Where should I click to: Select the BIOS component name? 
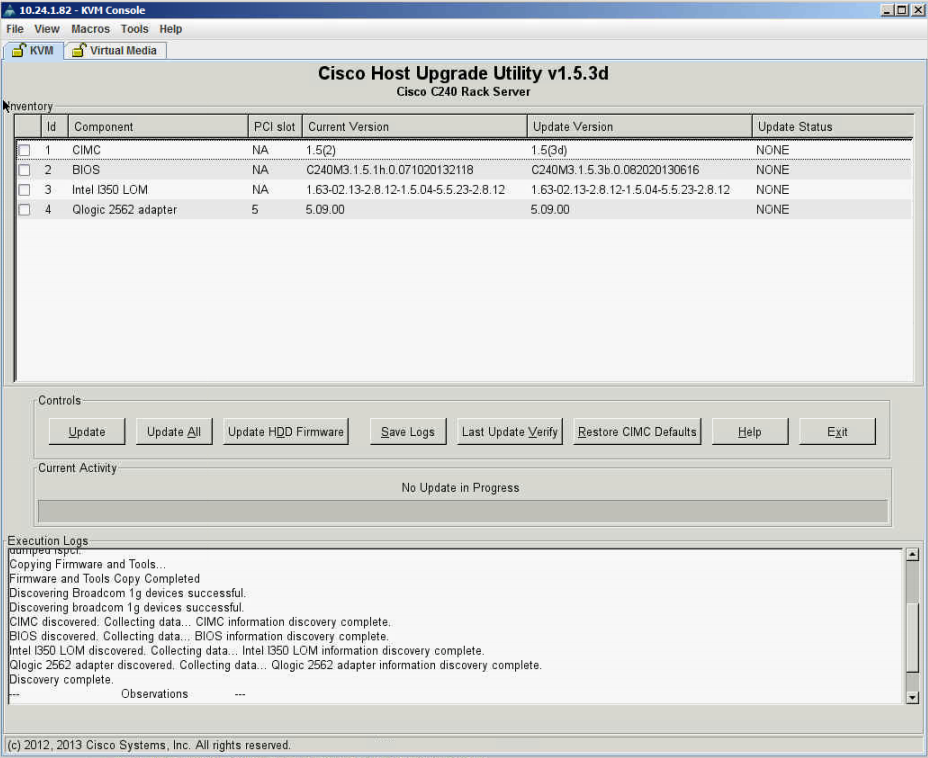point(86,170)
